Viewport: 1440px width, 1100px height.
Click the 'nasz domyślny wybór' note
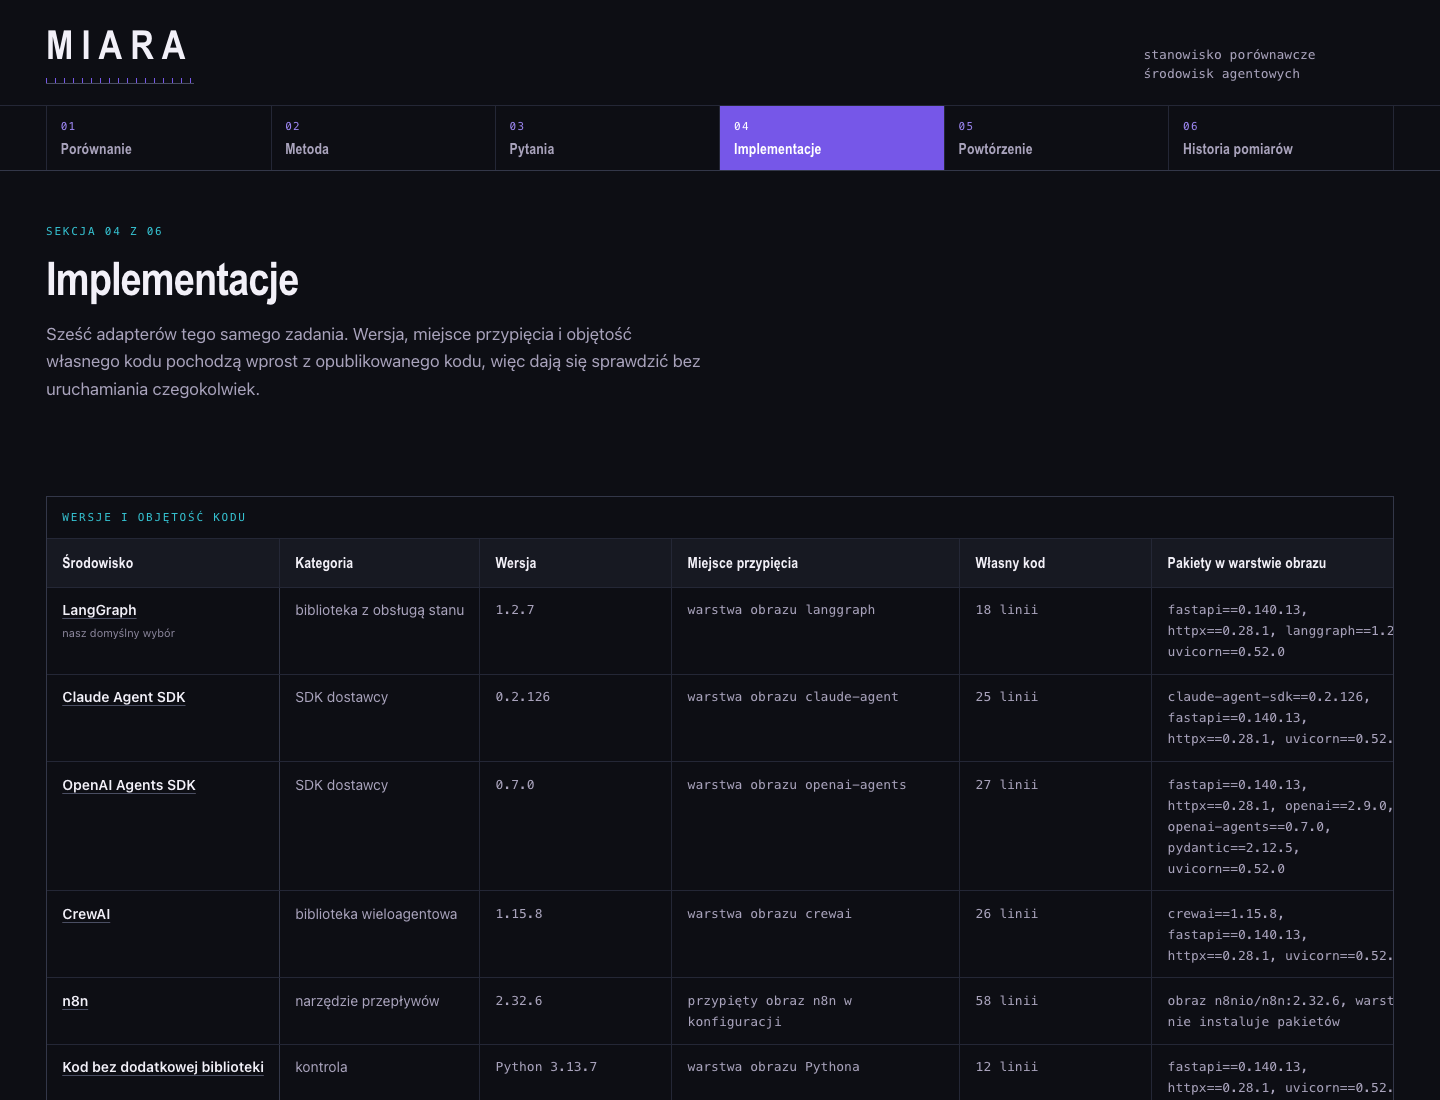tap(118, 633)
